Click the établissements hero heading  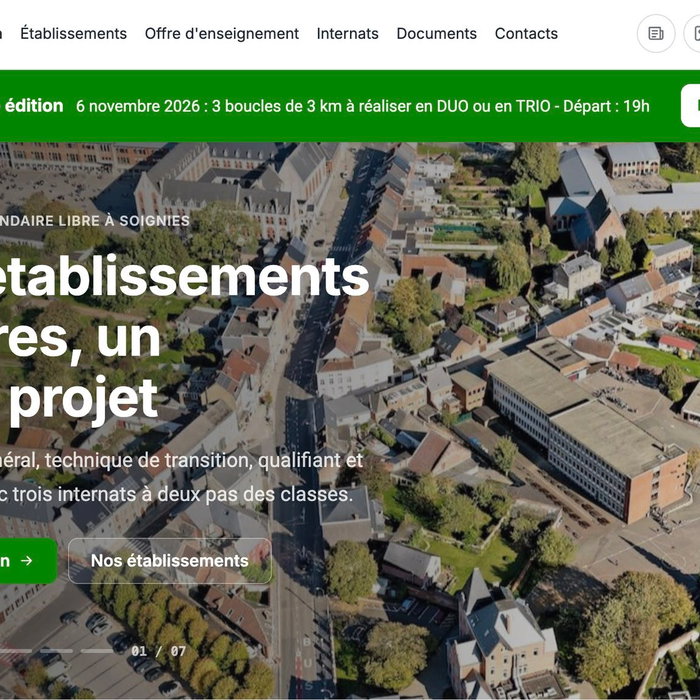183,277
